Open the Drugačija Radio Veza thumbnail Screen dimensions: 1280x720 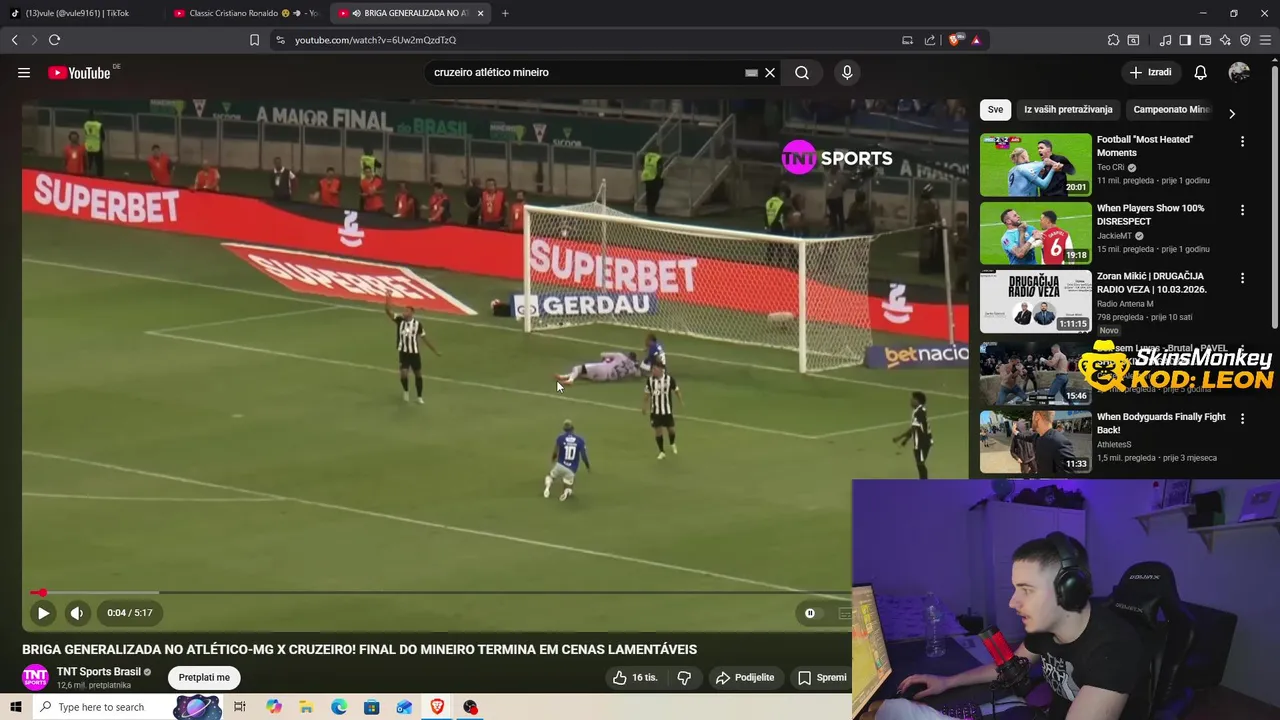tap(1035, 301)
